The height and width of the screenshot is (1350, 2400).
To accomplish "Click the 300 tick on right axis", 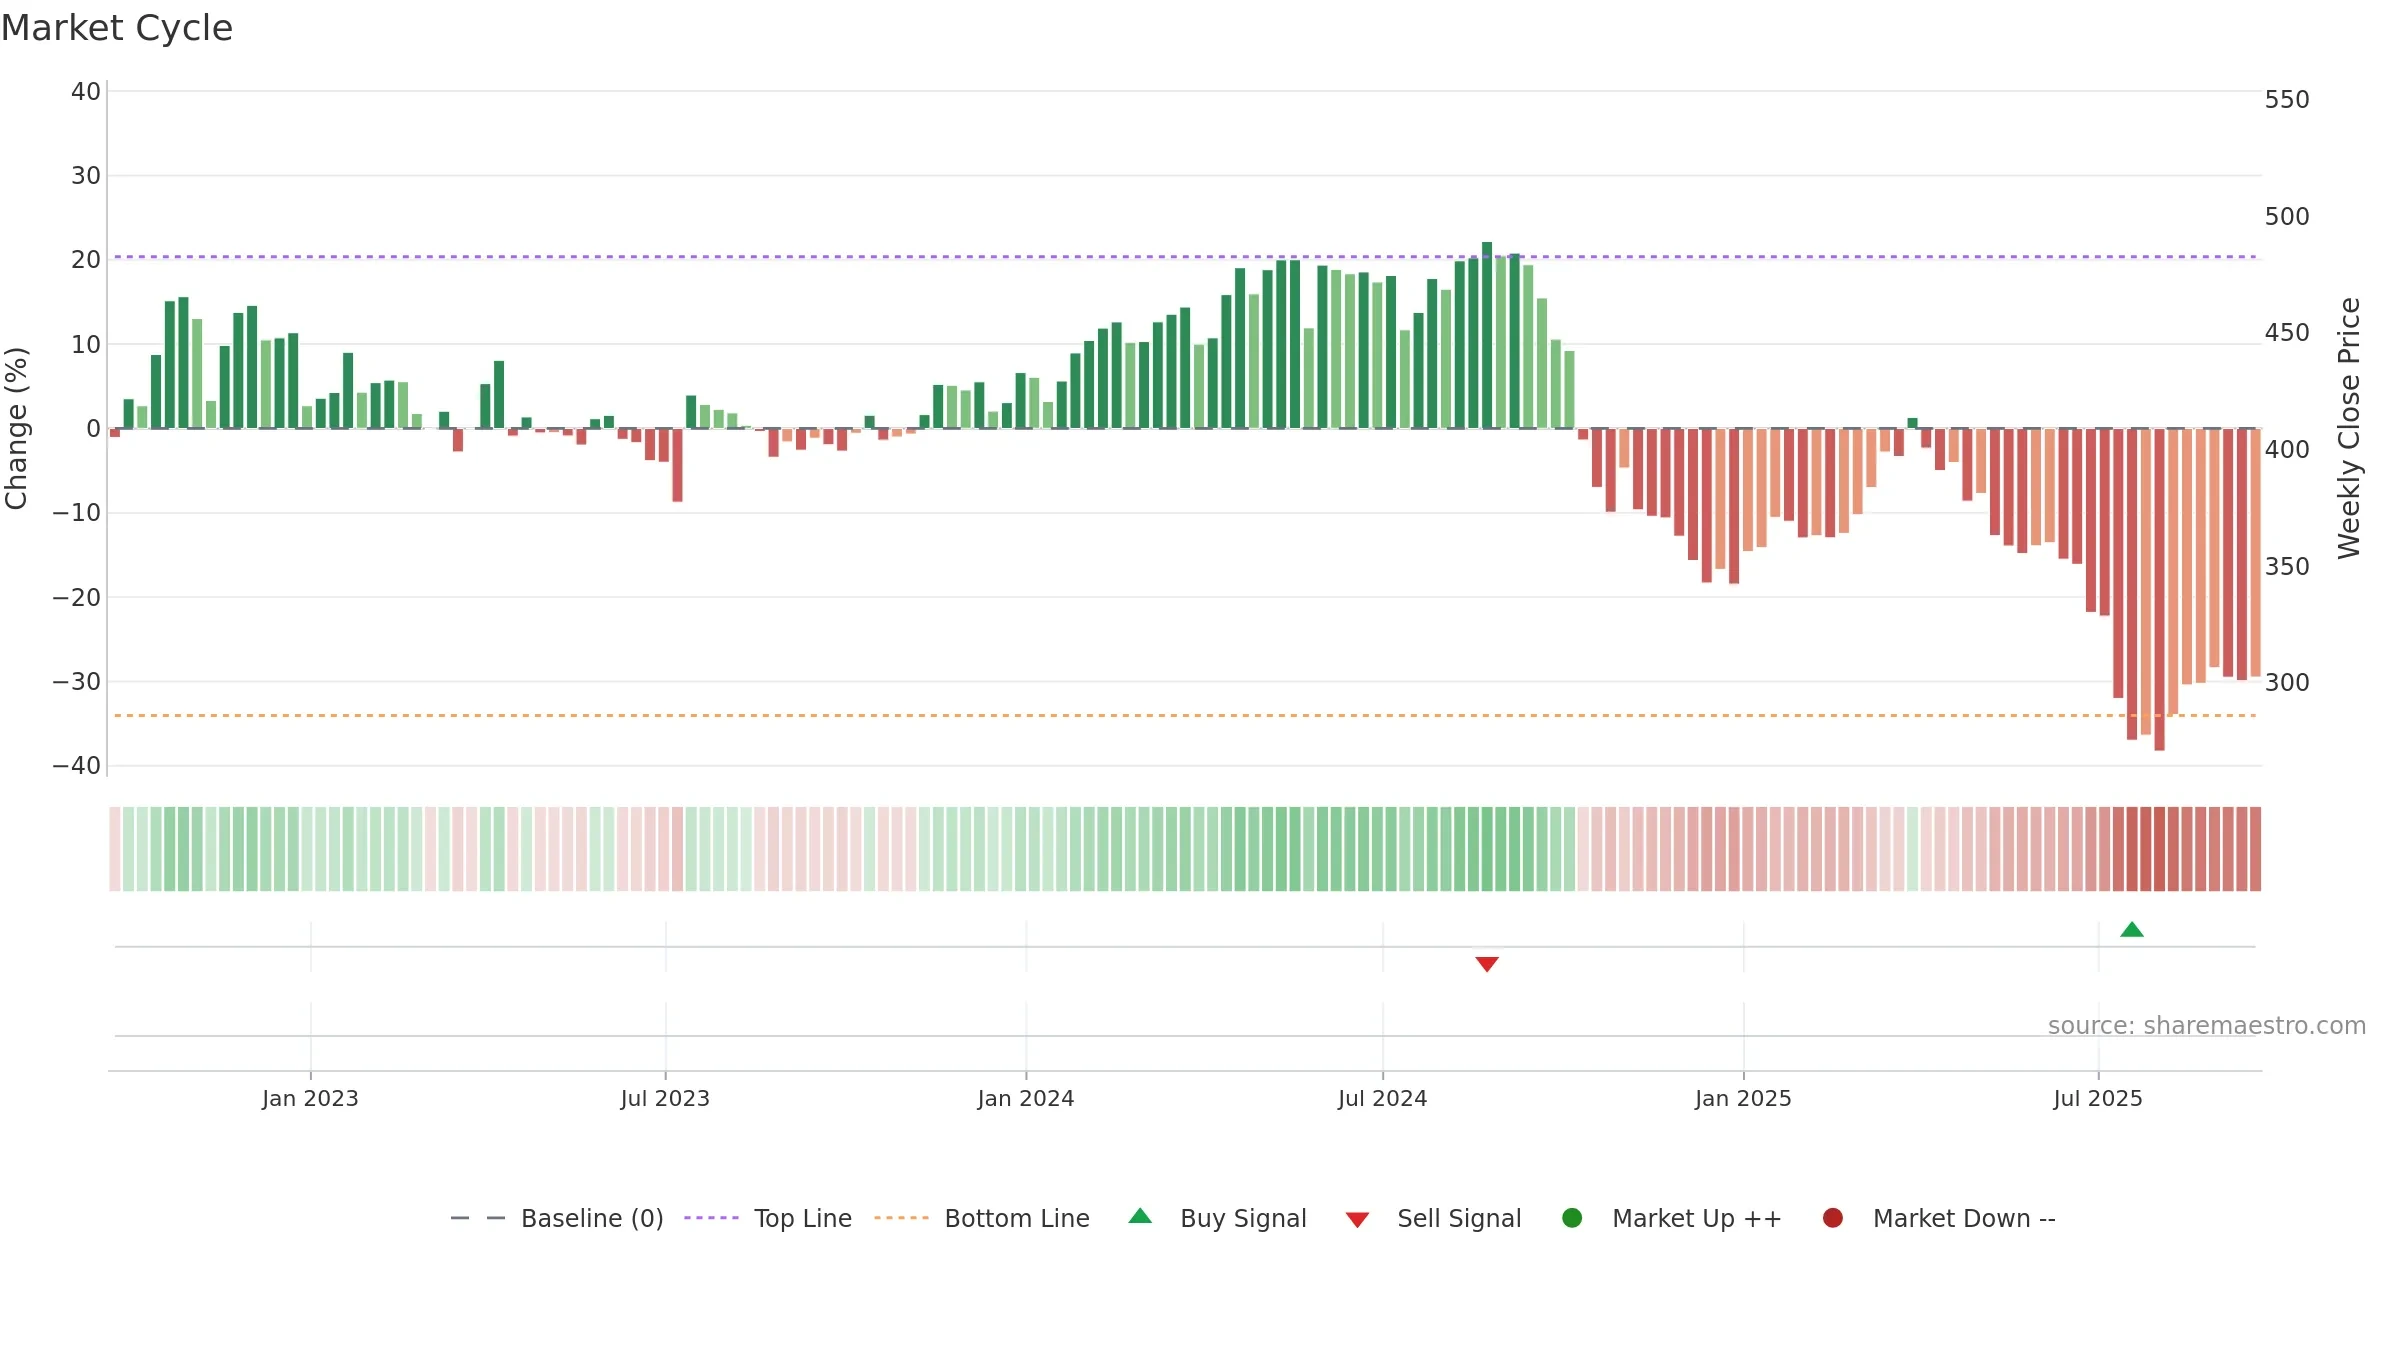I will click(2287, 683).
